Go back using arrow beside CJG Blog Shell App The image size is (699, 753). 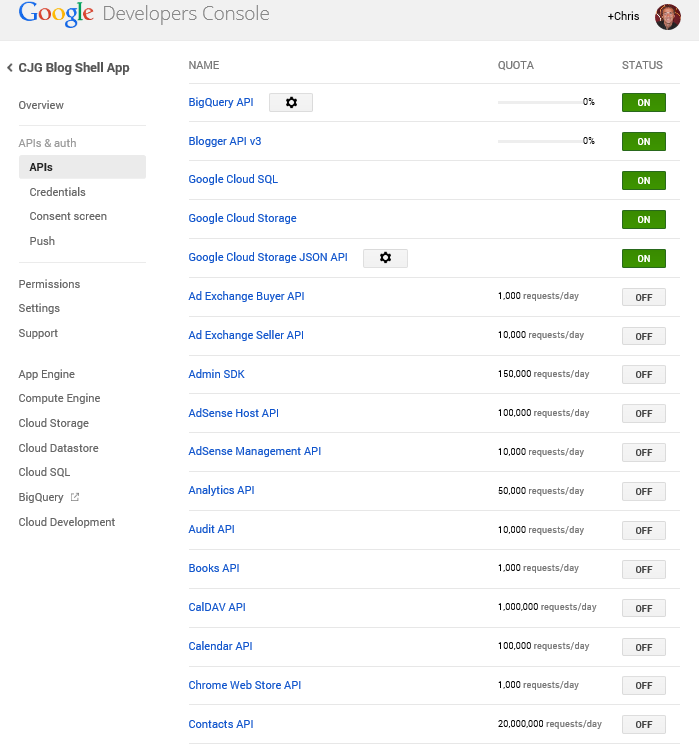tap(10, 68)
